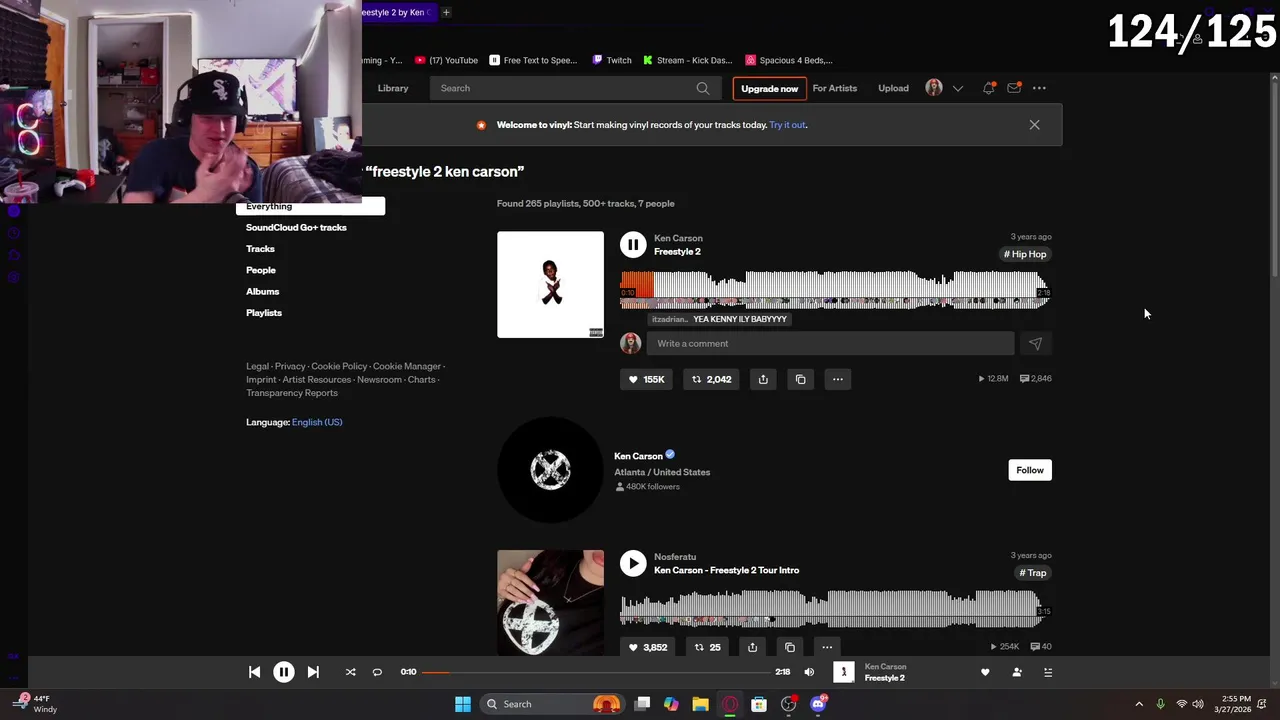Go to the Library tab

tap(393, 88)
